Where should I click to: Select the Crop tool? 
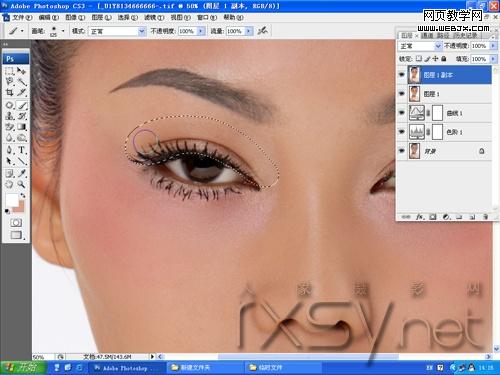9,93
